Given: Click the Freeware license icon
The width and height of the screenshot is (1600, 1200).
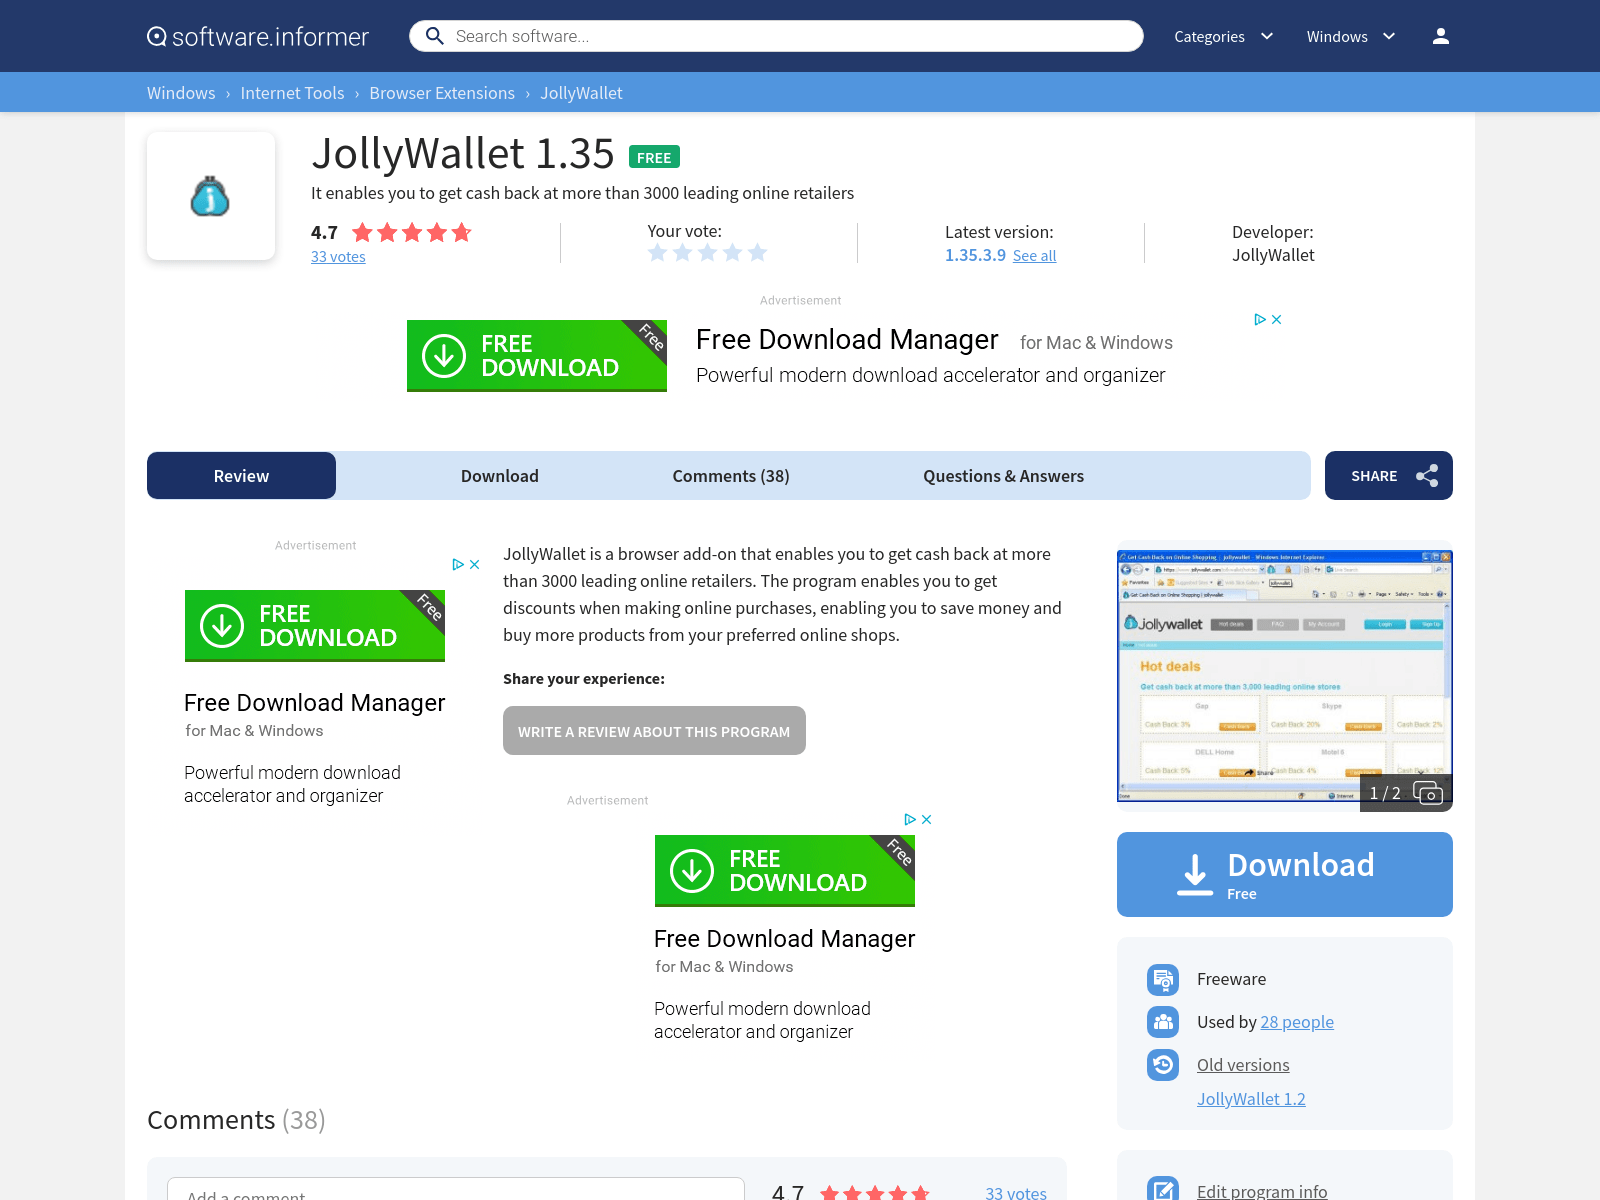Looking at the screenshot, I should coord(1163,979).
